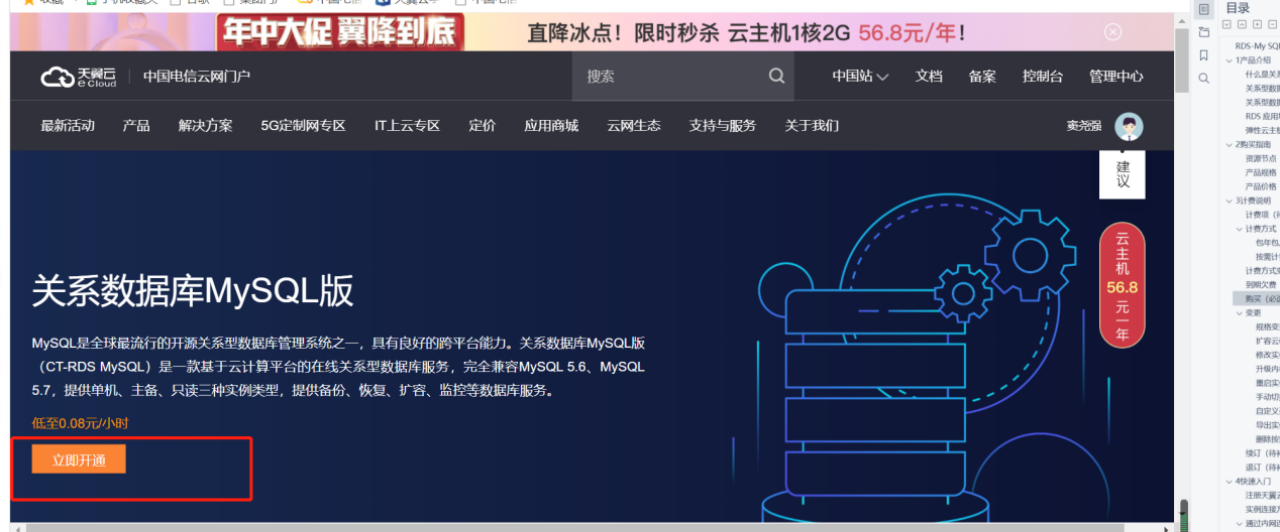Open the 应用商城 nav item

551,126
